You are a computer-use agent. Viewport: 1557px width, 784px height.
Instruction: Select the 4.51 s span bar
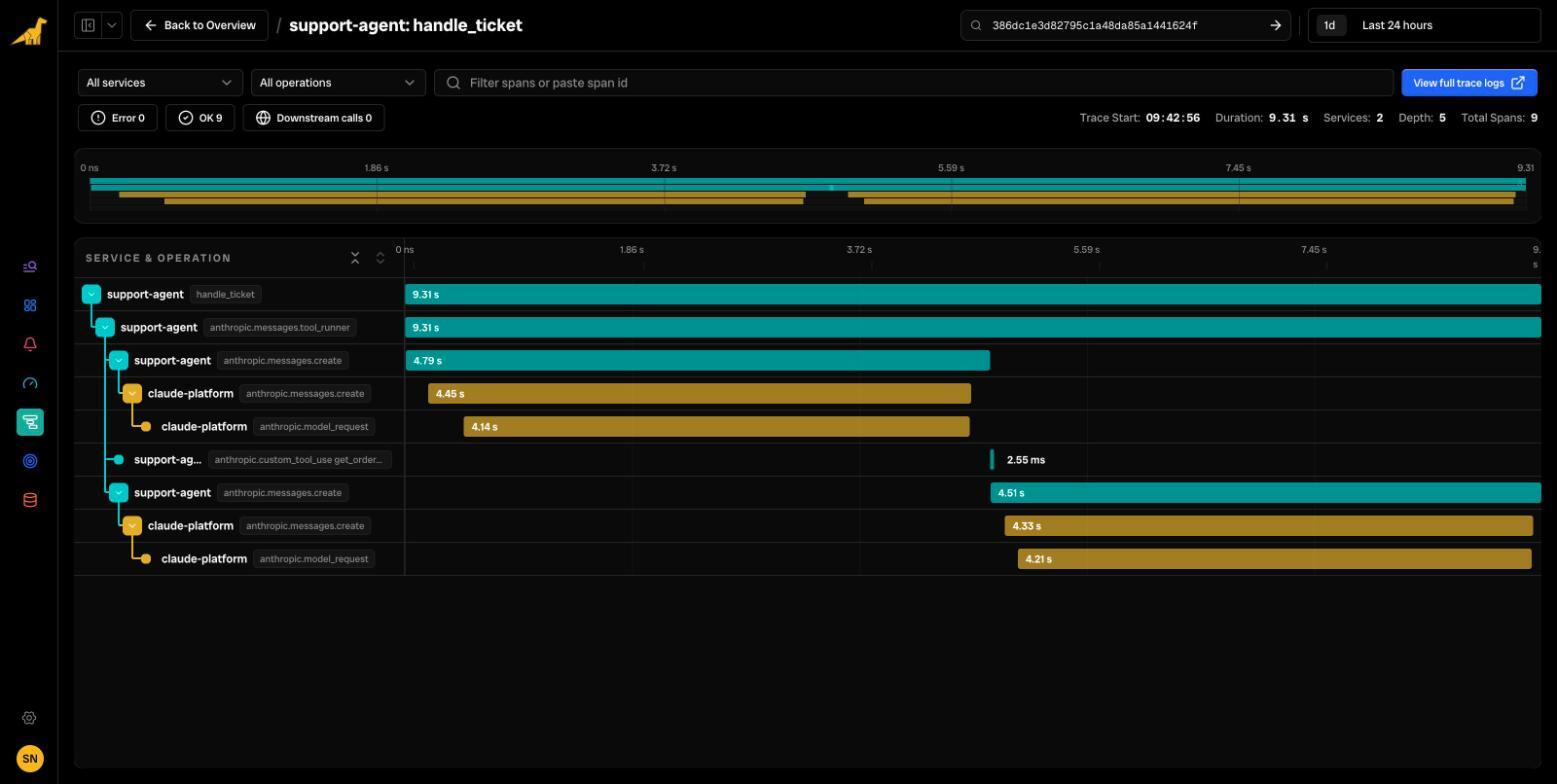point(1266,493)
